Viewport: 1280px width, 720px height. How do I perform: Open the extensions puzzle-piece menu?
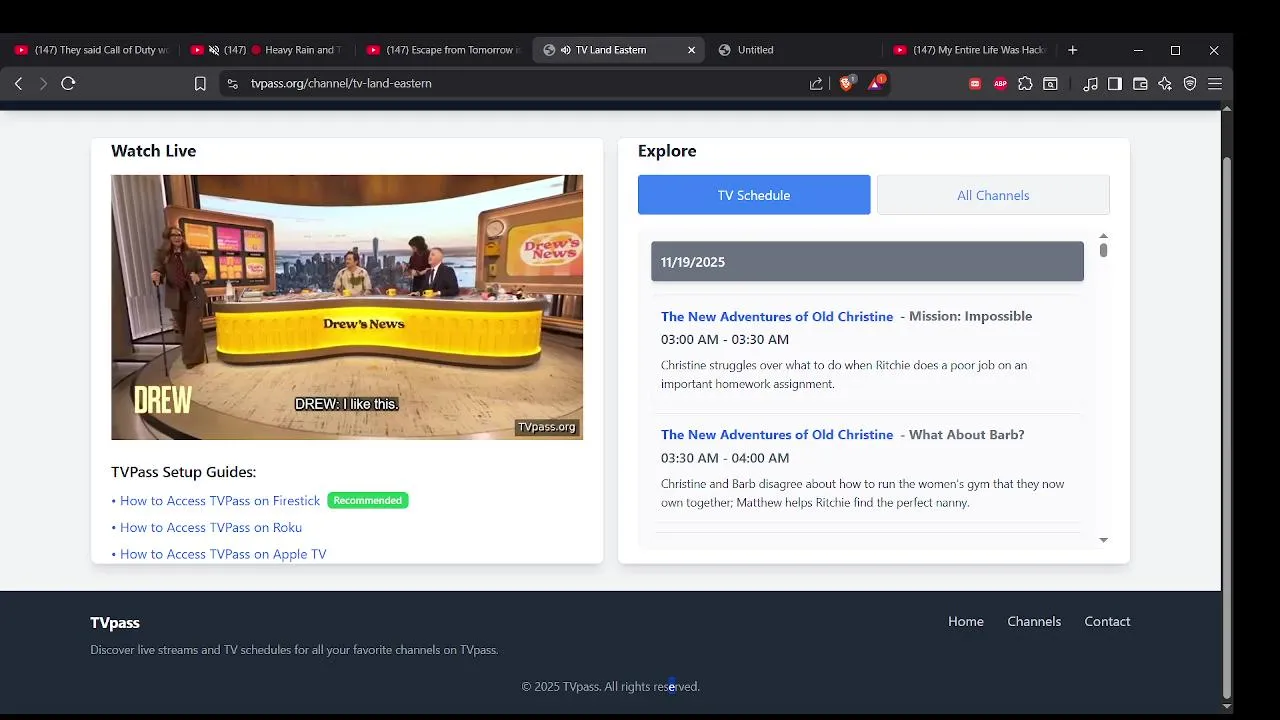point(1025,84)
